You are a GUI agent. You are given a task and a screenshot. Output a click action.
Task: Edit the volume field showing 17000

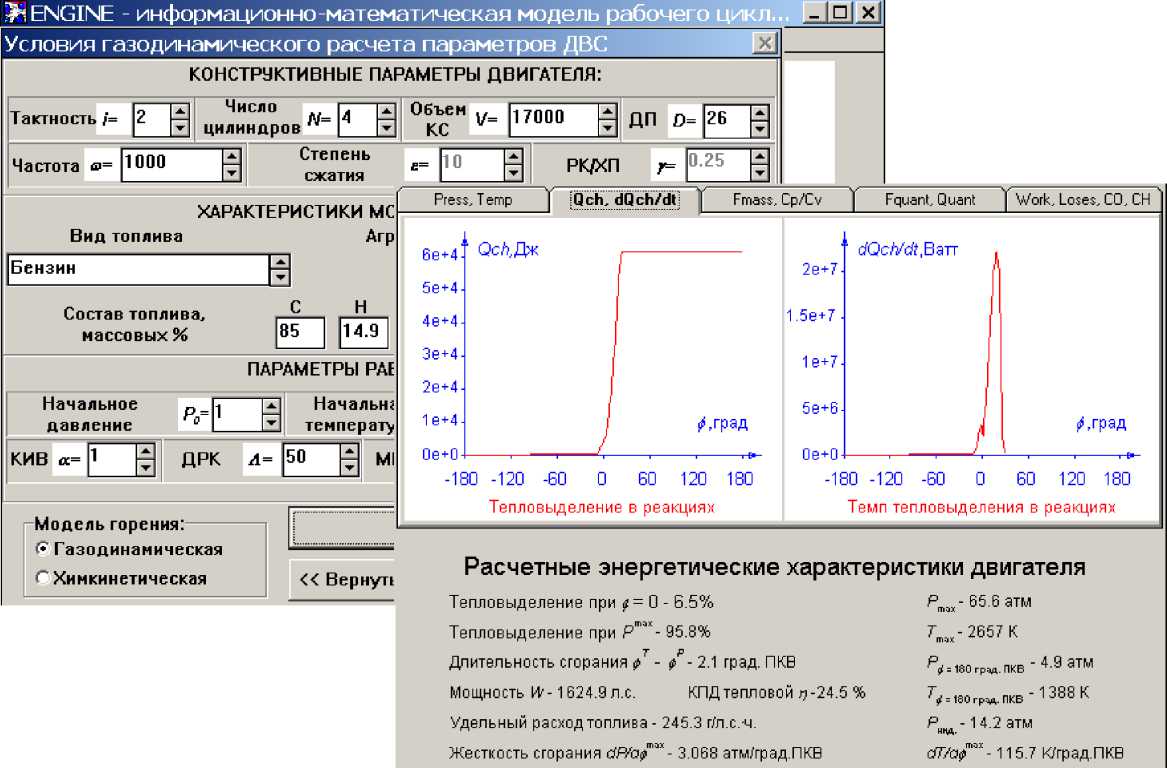click(x=554, y=119)
